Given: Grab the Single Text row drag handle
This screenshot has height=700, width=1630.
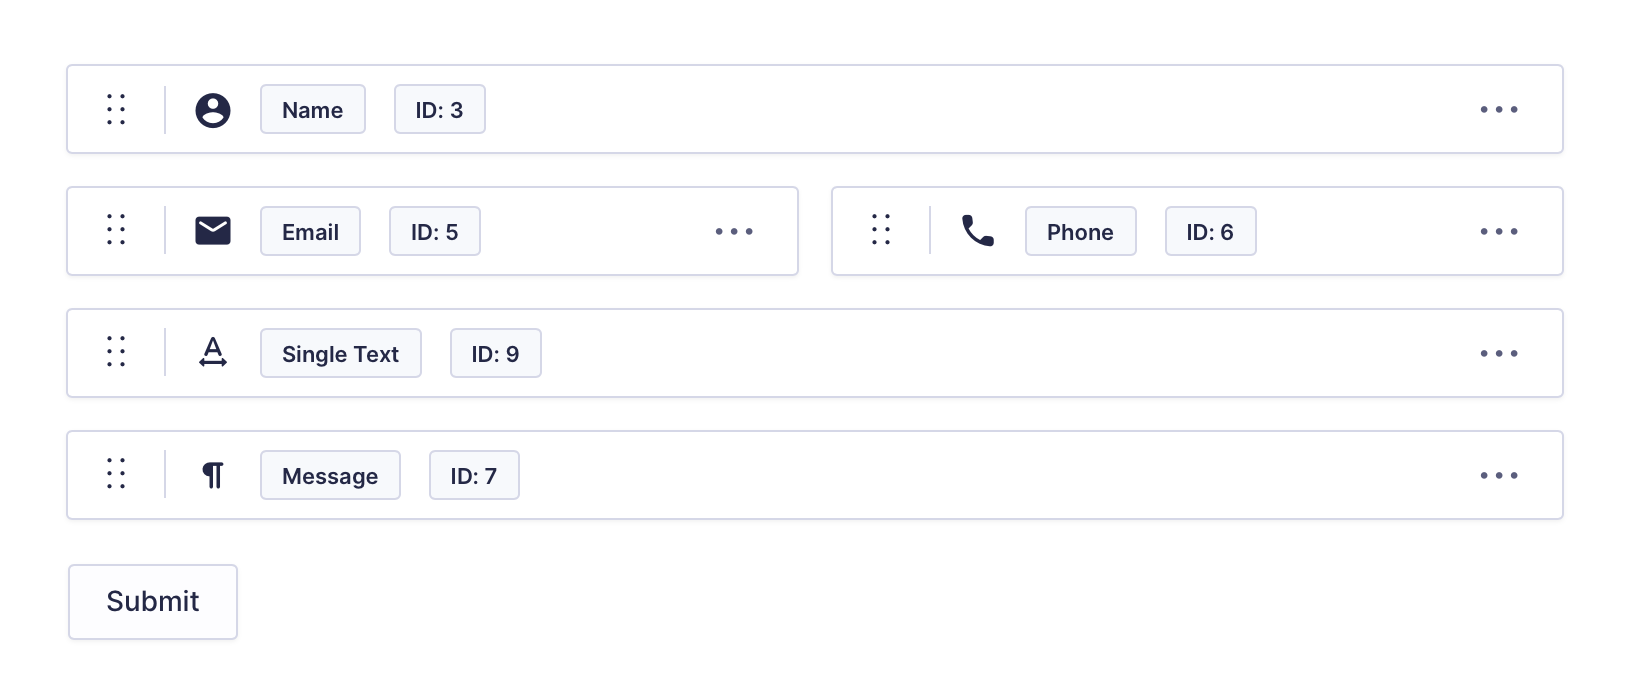Looking at the screenshot, I should click(116, 353).
